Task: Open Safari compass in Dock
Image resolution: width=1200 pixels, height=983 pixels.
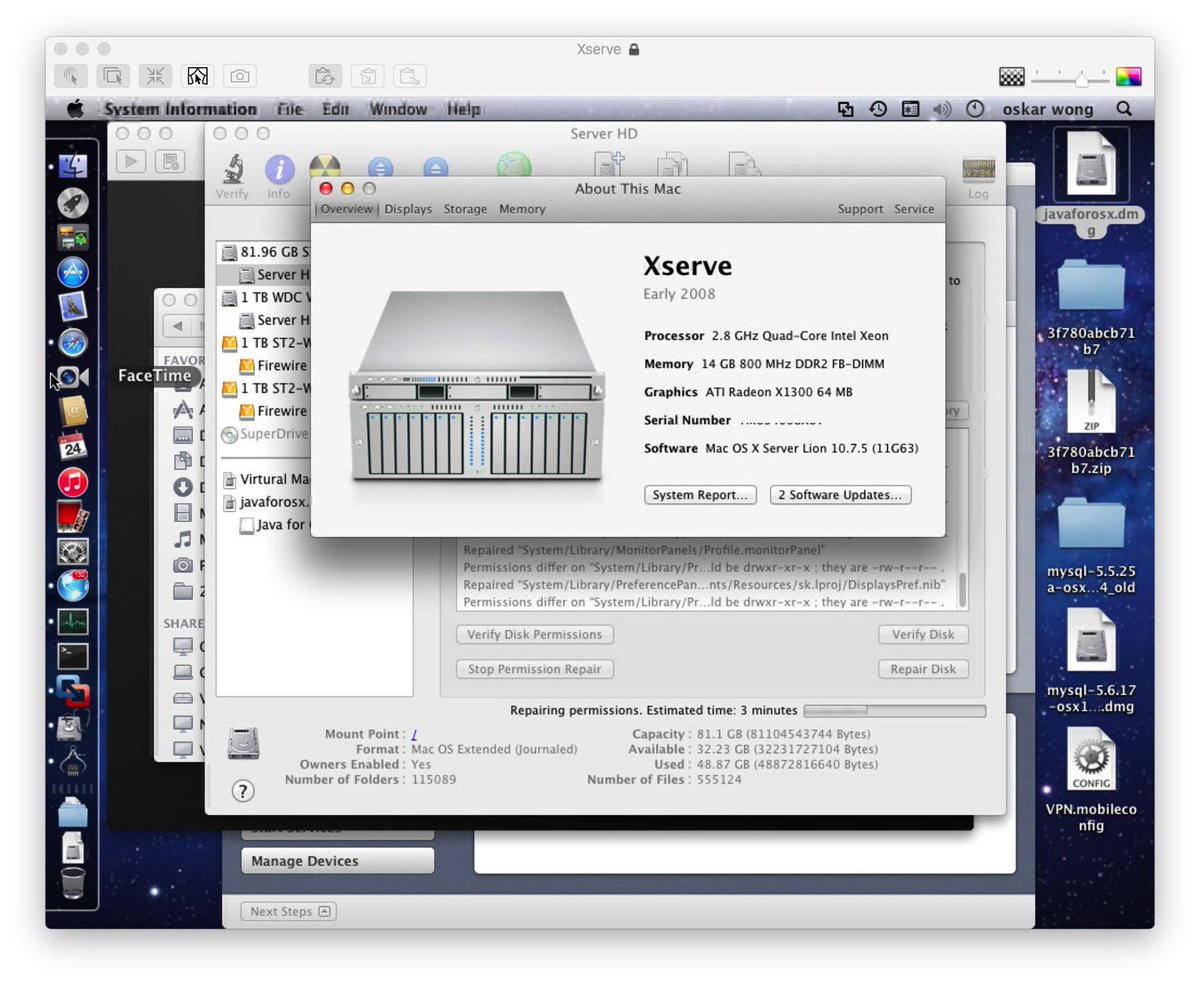Action: [73, 342]
